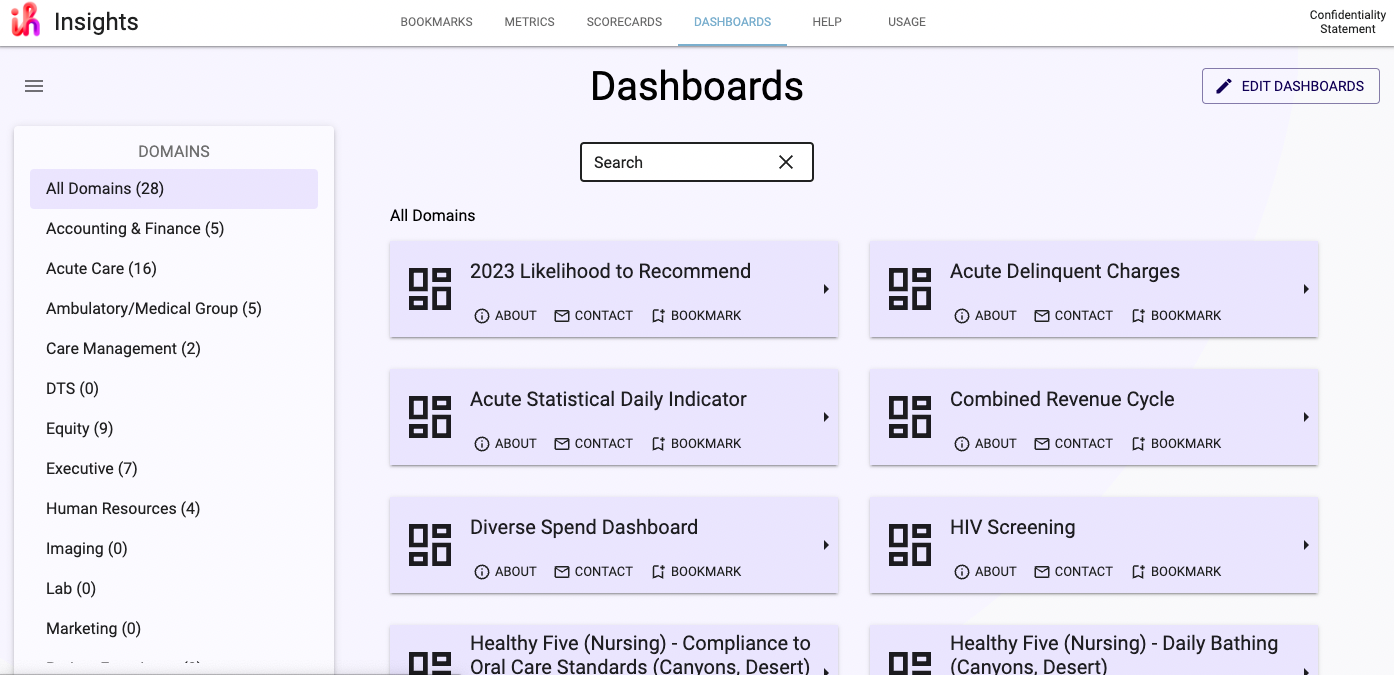Bookmark the HIV Screening dashboard

[1176, 571]
